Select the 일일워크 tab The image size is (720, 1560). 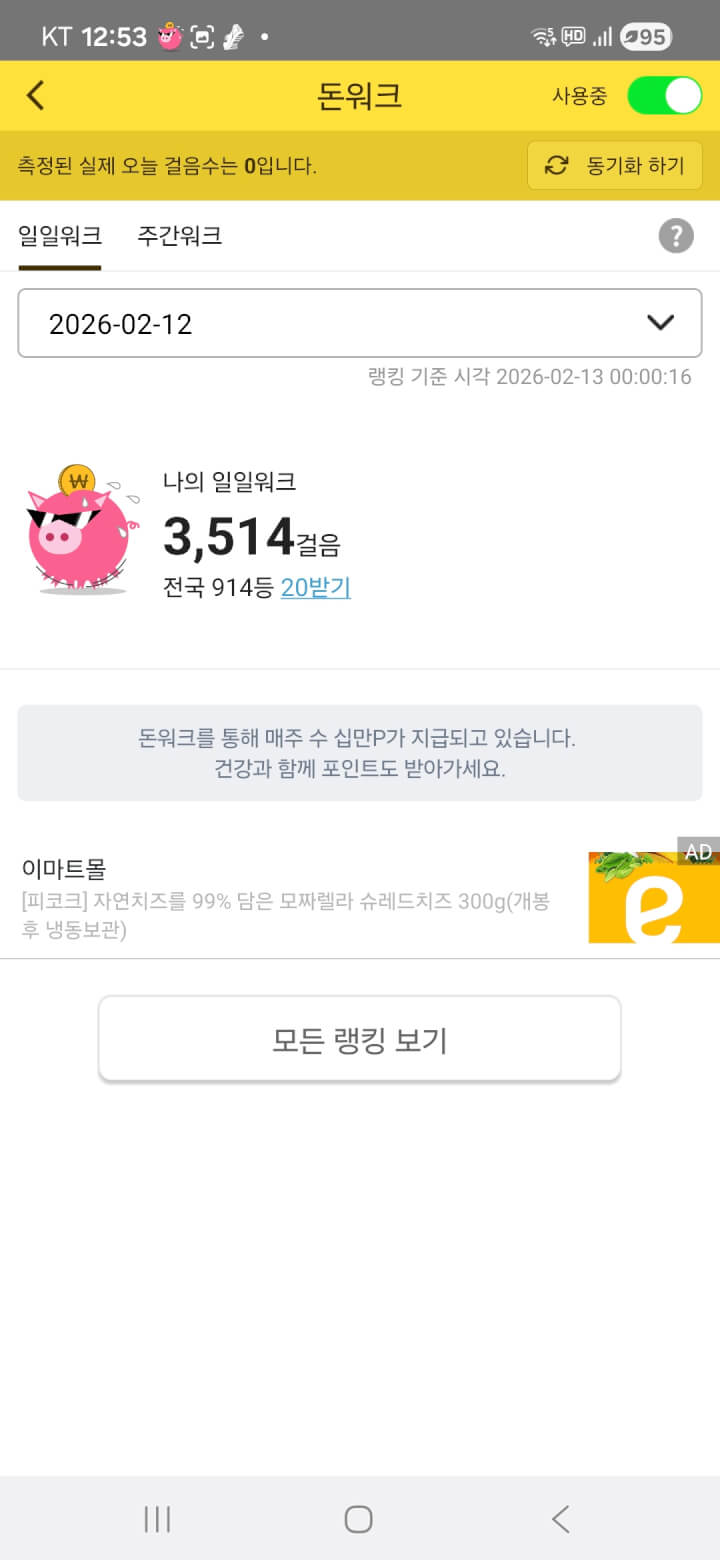(60, 236)
